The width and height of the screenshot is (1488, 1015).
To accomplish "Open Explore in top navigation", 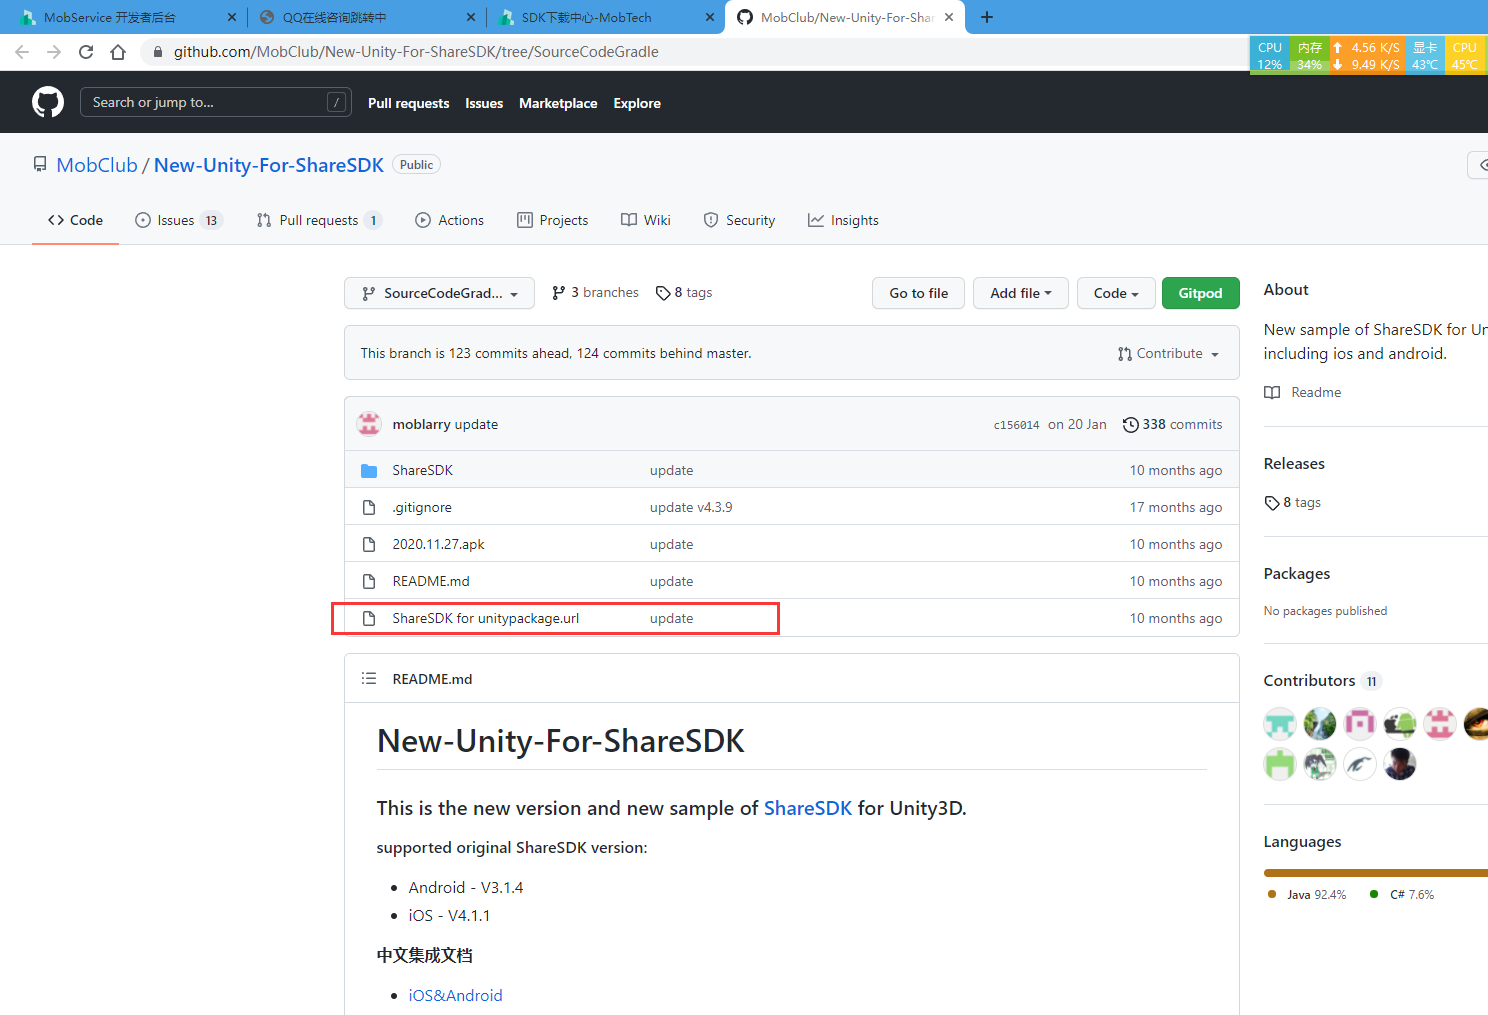I will click(x=637, y=103).
